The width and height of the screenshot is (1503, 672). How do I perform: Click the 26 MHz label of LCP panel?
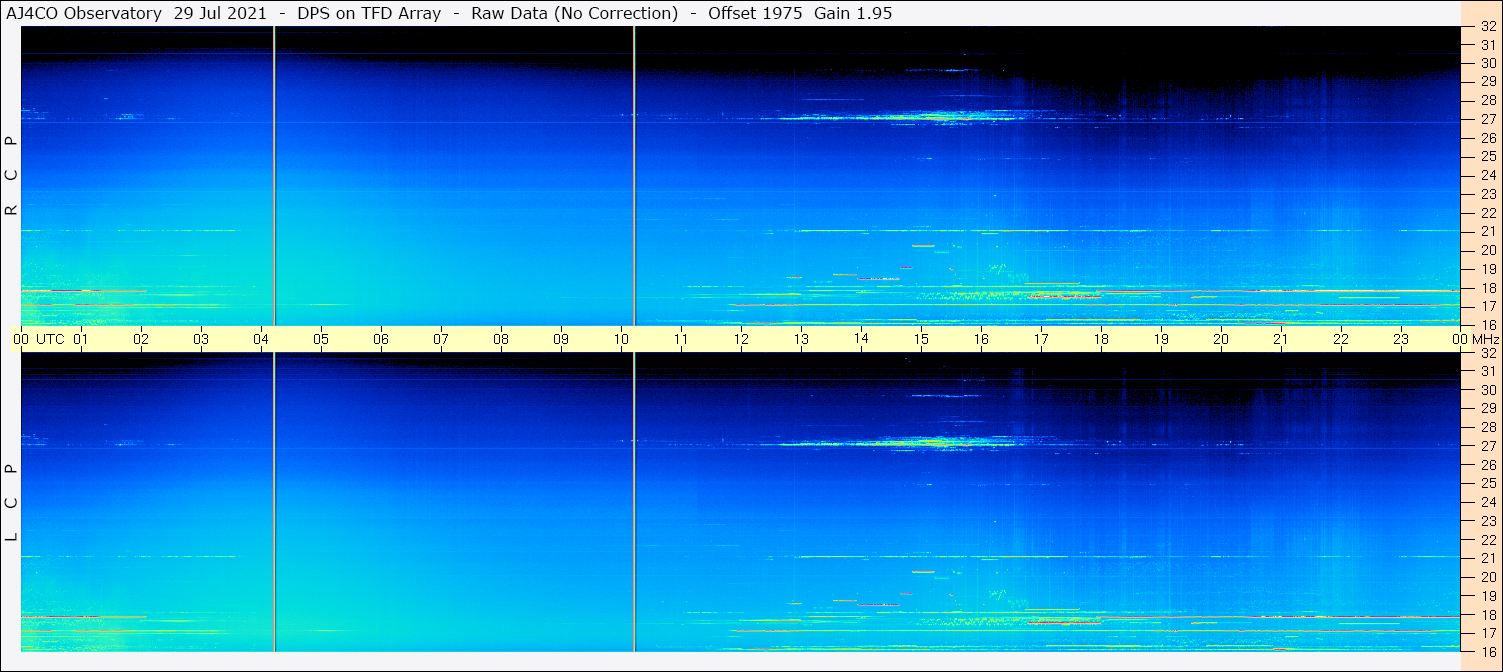click(x=1487, y=464)
